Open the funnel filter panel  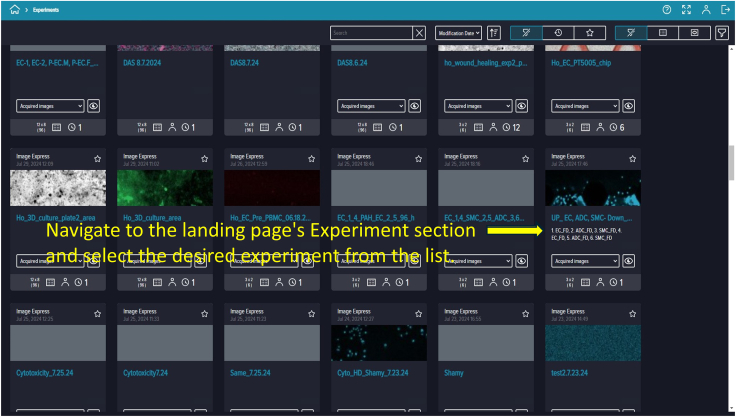click(721, 33)
